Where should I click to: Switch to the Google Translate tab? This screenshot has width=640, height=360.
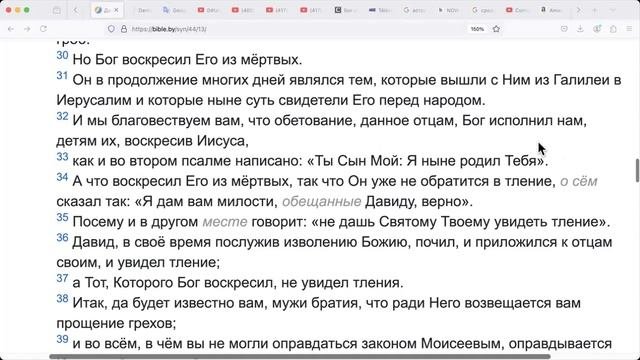click(x=174, y=10)
